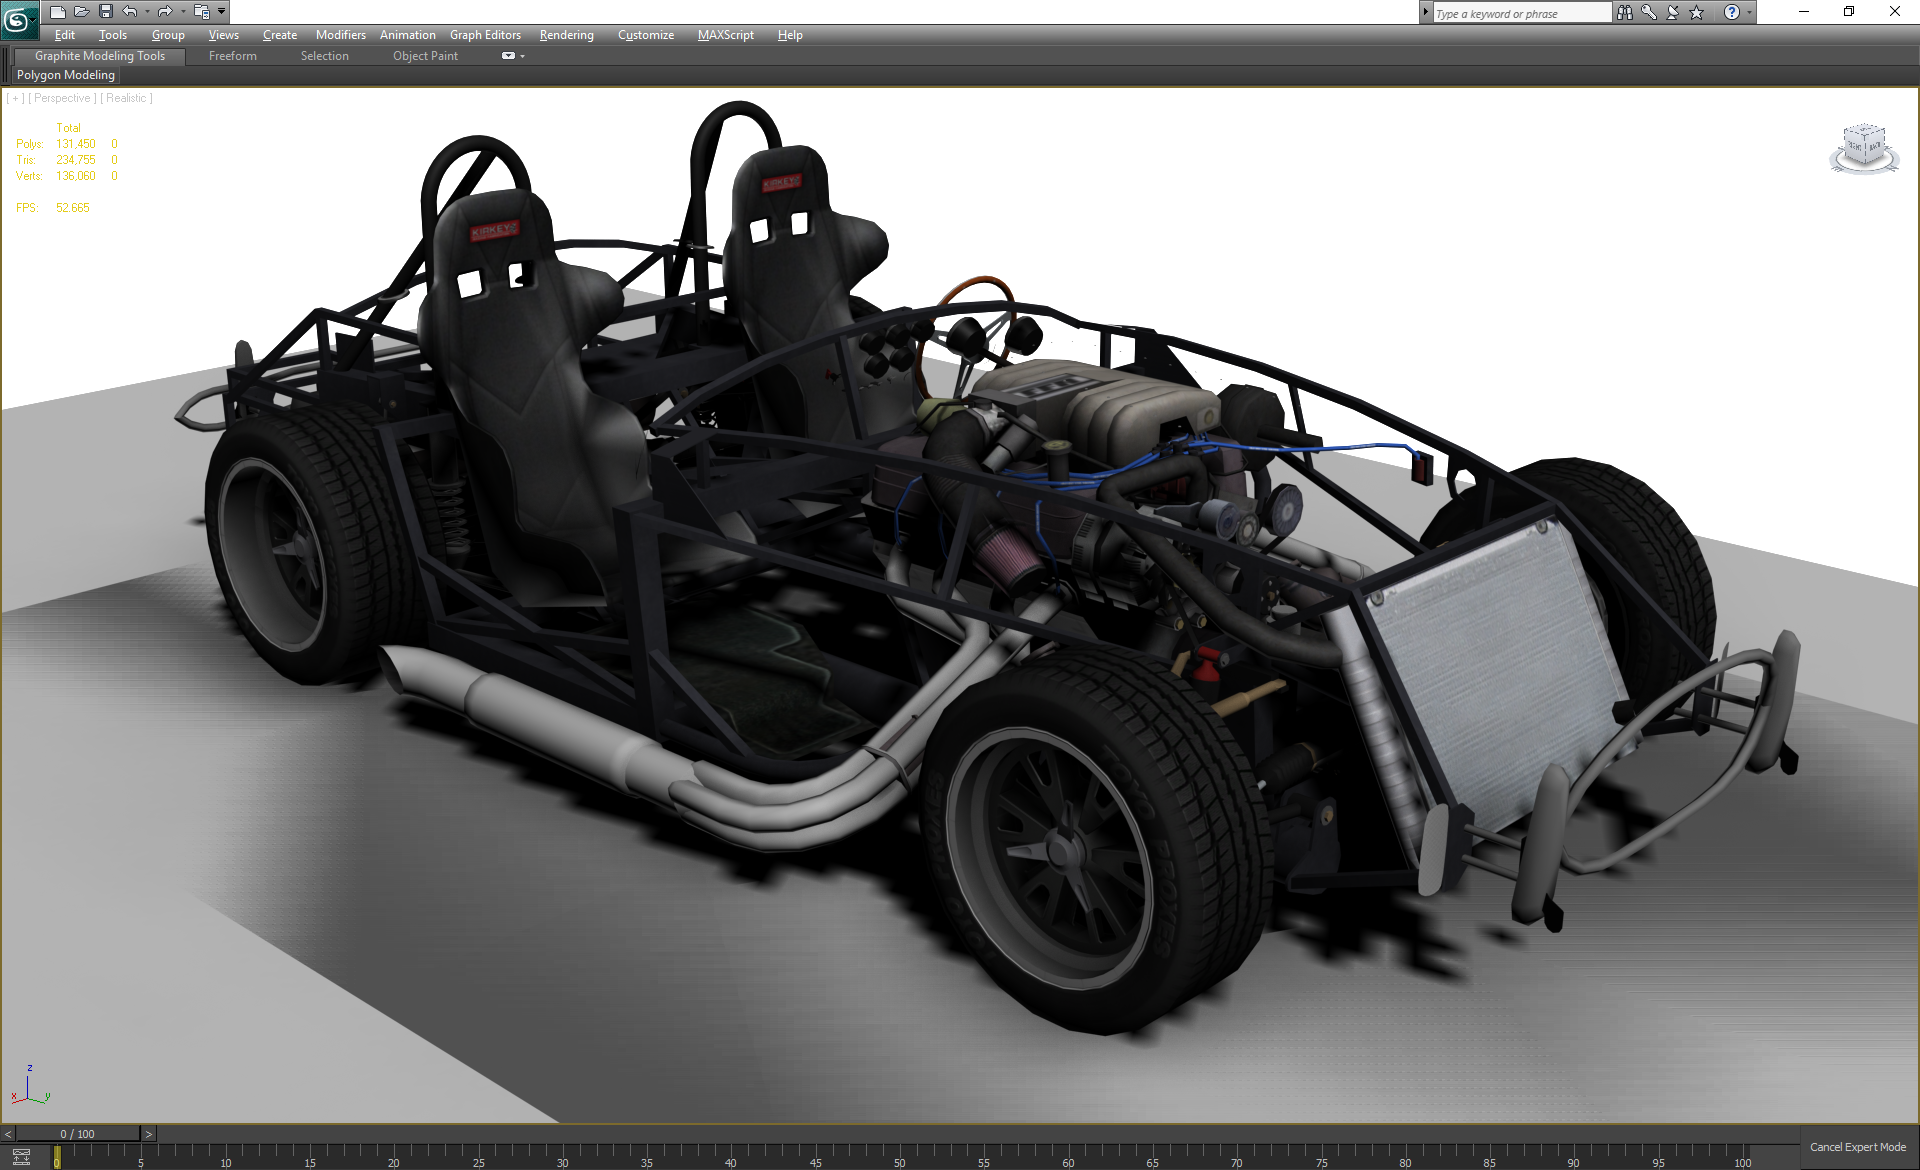Screen dimensions: 1920x1170
Task: Click the 3ds Max application logo button
Action: click(x=18, y=19)
